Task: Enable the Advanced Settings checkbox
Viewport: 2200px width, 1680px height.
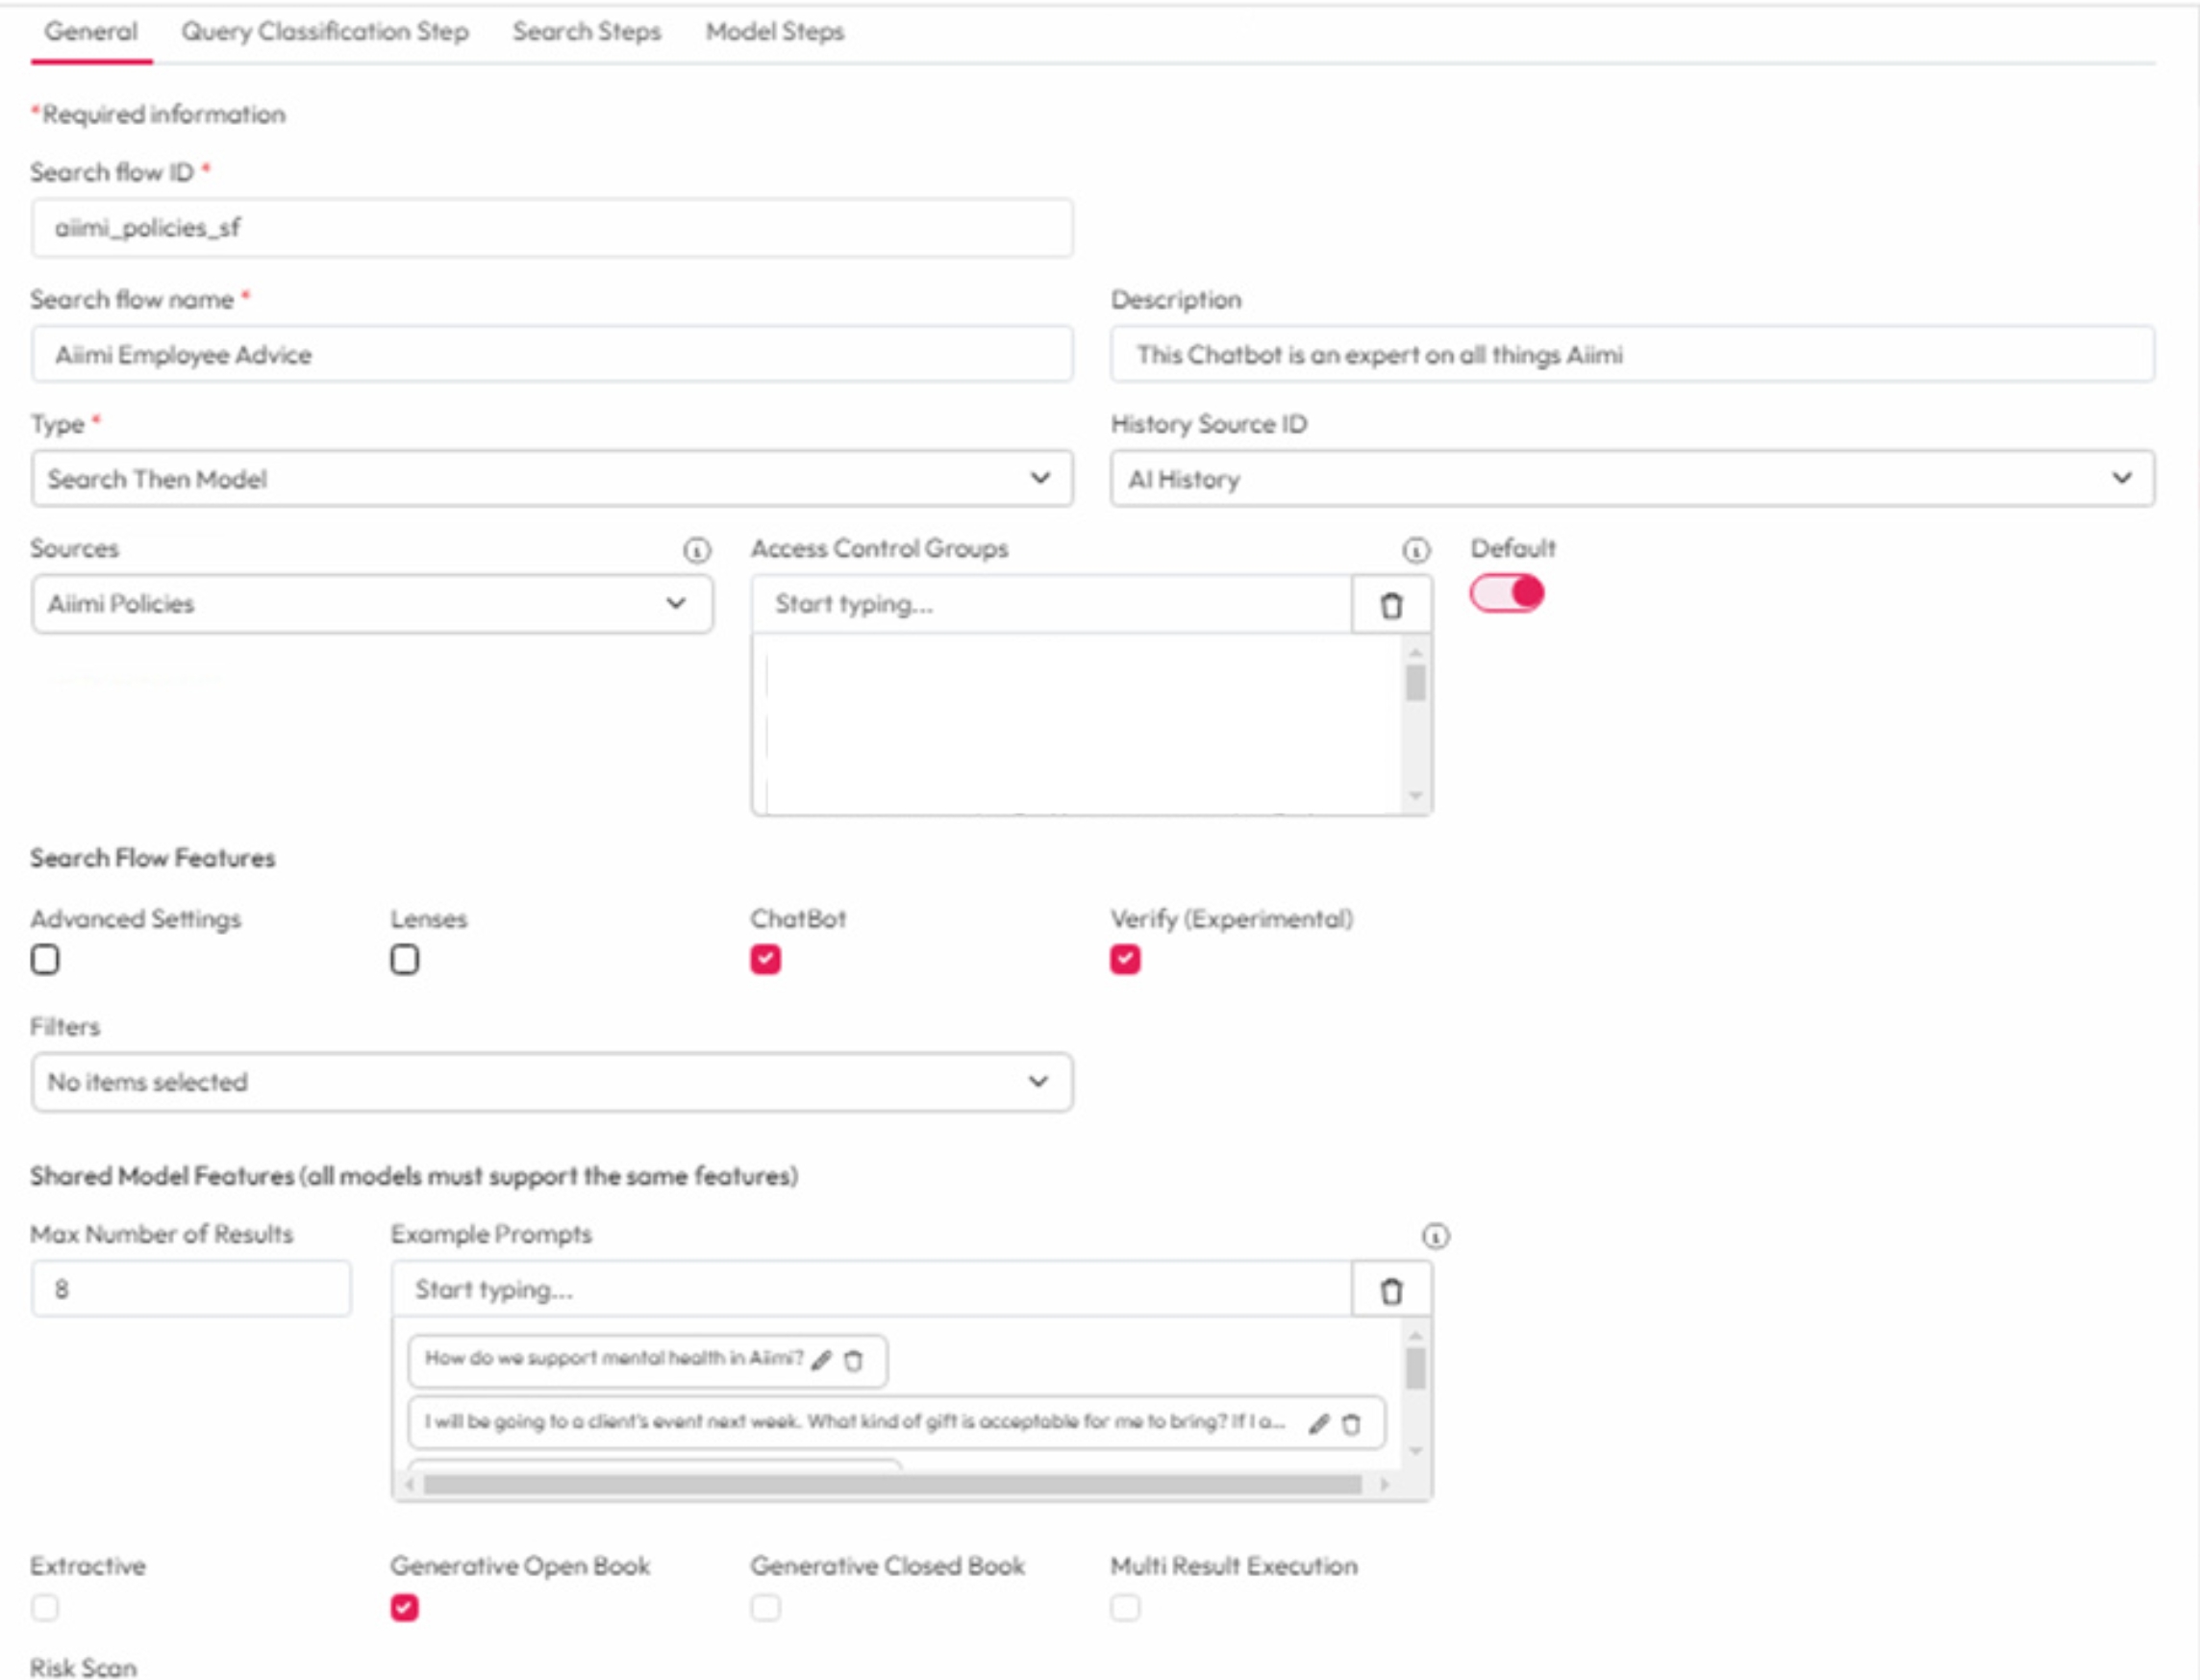Action: click(45, 960)
